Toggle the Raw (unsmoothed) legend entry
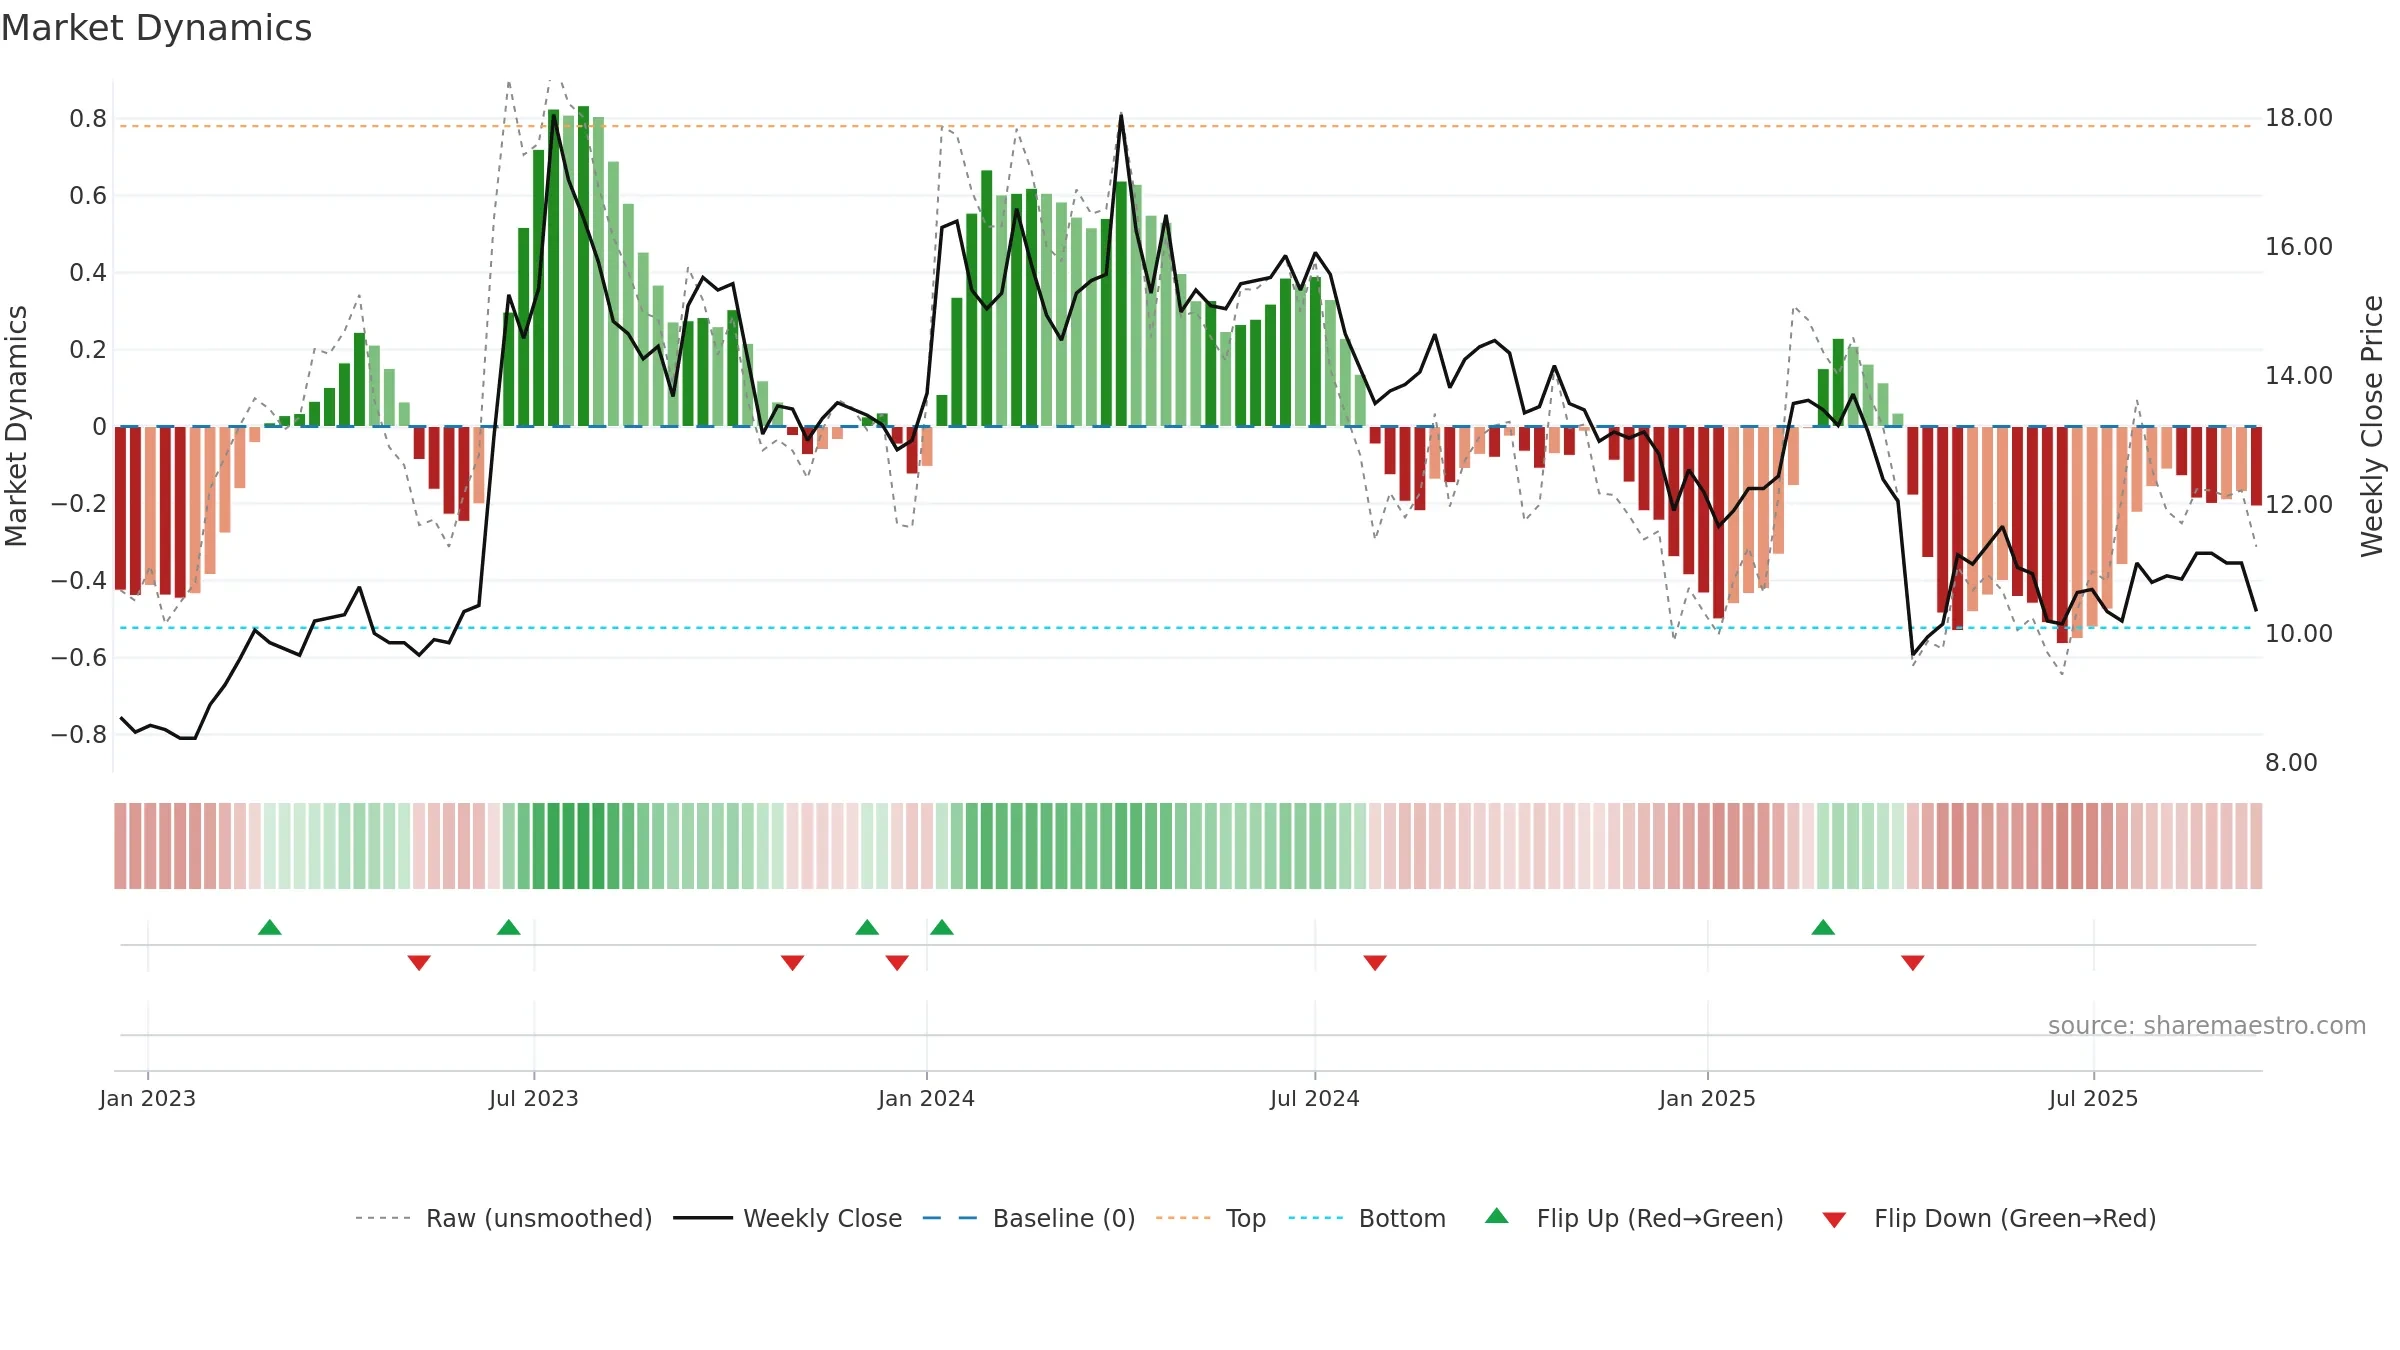Image resolution: width=2400 pixels, height=1350 pixels. click(503, 1218)
